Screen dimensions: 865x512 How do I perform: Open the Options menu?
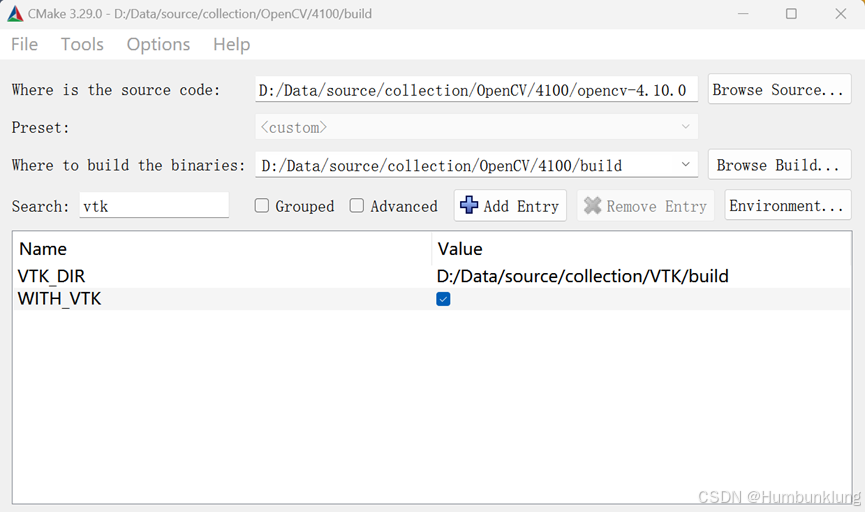[158, 44]
